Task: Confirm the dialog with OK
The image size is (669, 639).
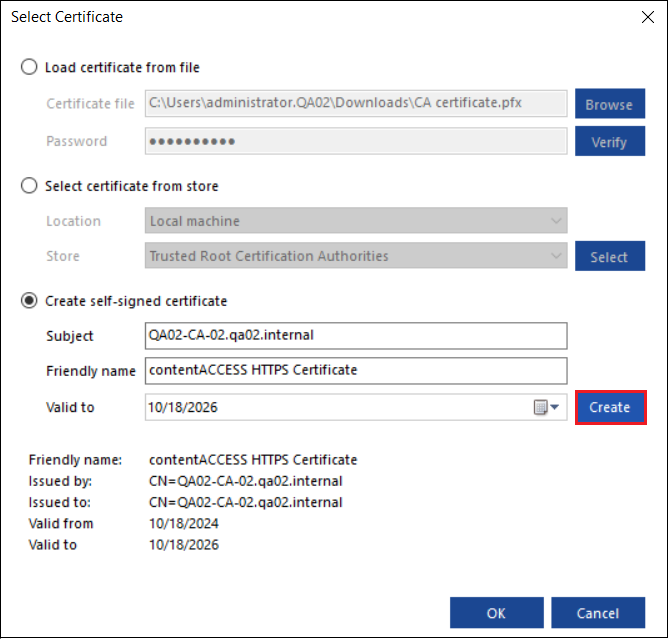Action: [496, 613]
